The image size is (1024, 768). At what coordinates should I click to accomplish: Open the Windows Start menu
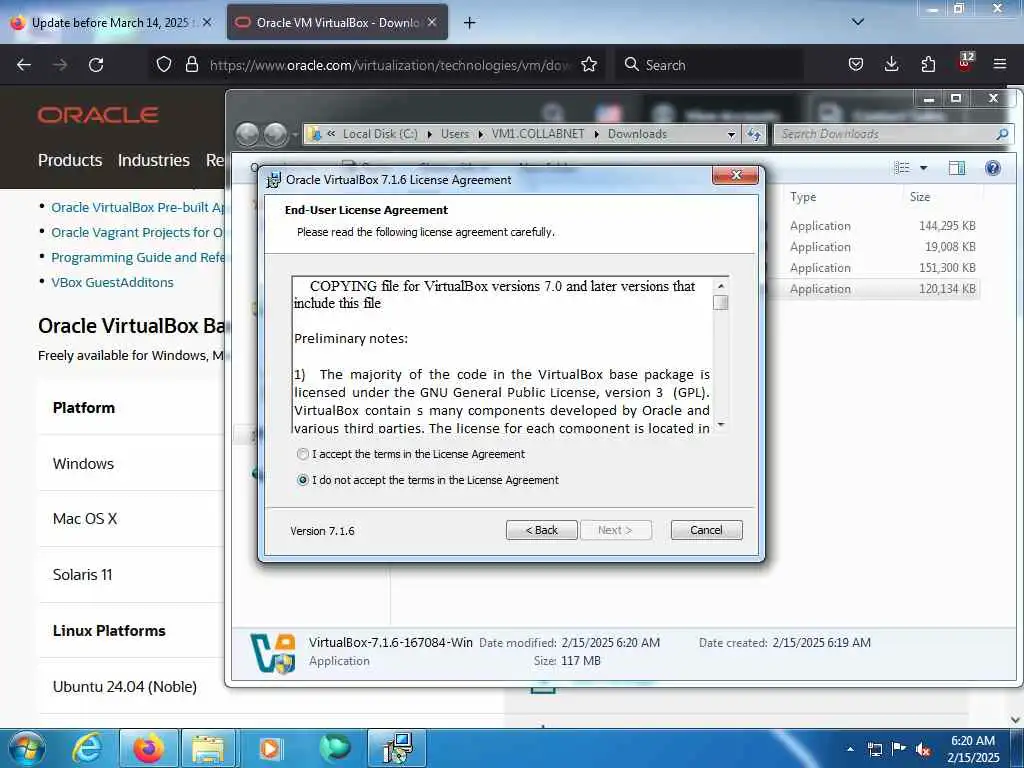[26, 748]
